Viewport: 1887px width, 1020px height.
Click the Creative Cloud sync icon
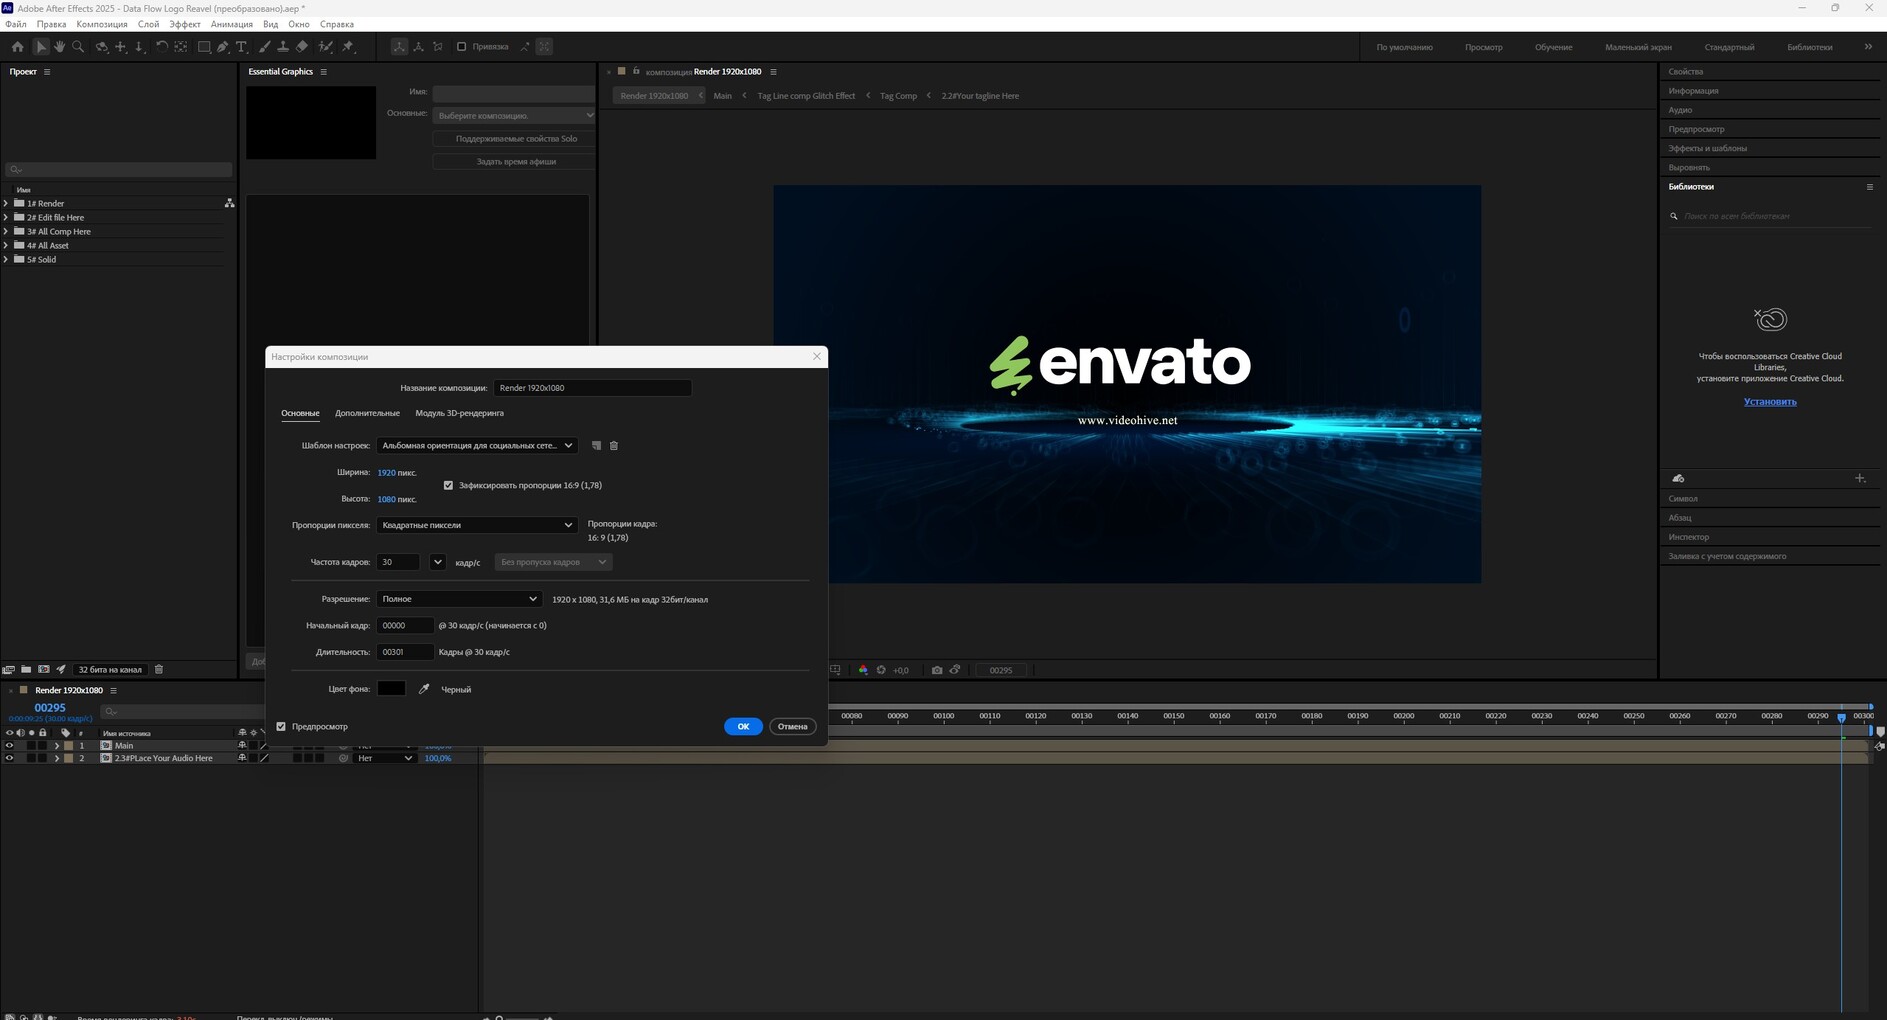pyautogui.click(x=1678, y=478)
